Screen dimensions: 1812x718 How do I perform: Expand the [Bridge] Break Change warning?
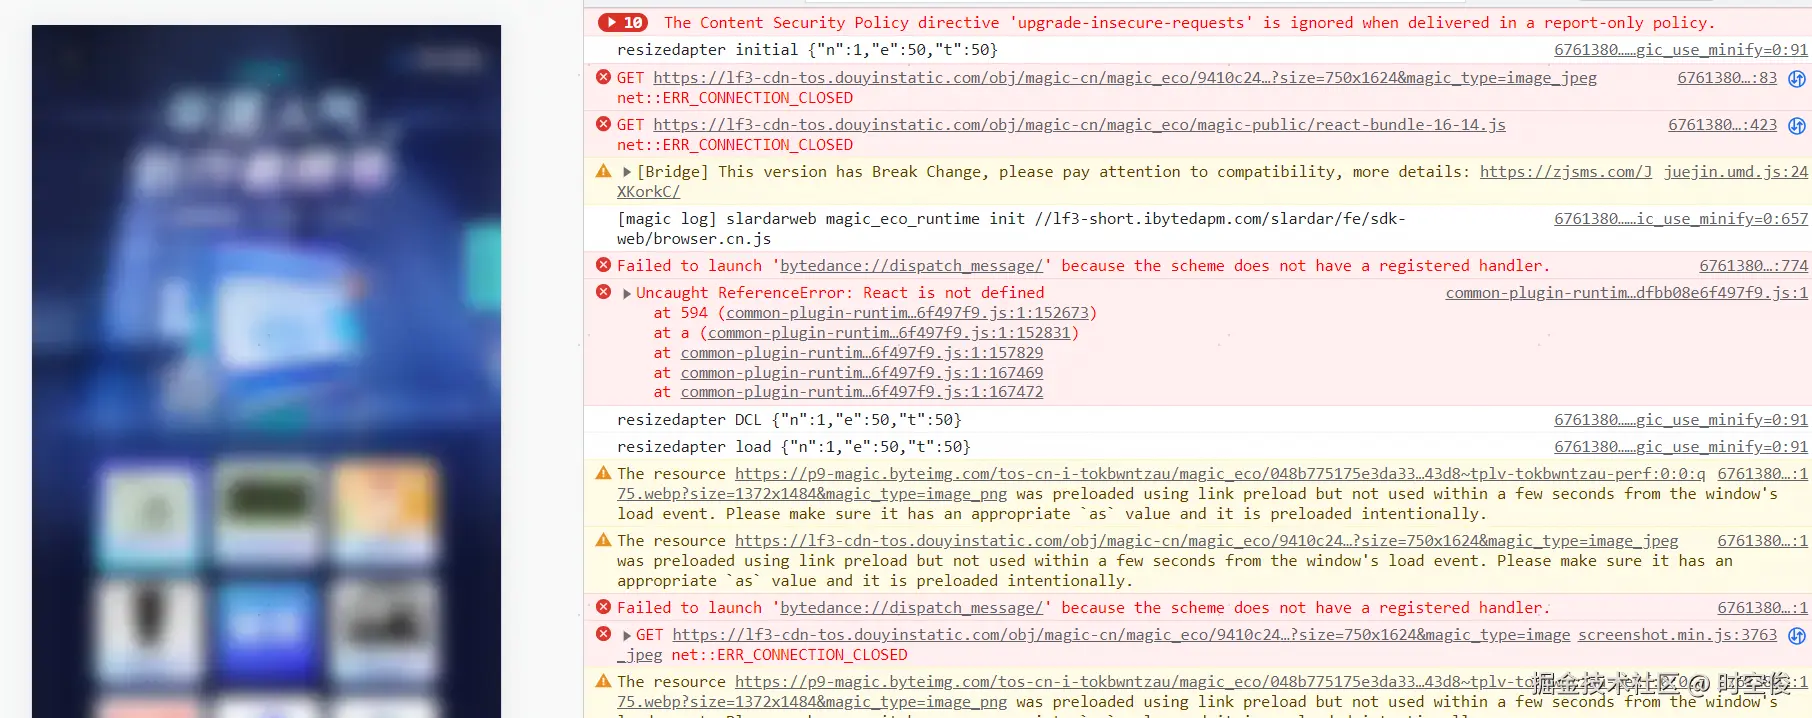click(627, 172)
